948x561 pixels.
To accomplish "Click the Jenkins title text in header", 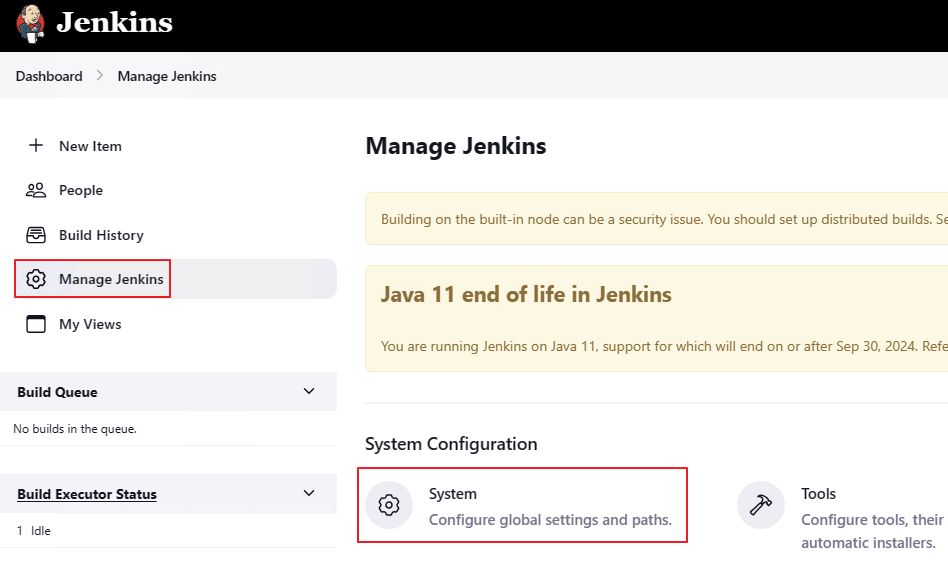I will pos(114,23).
